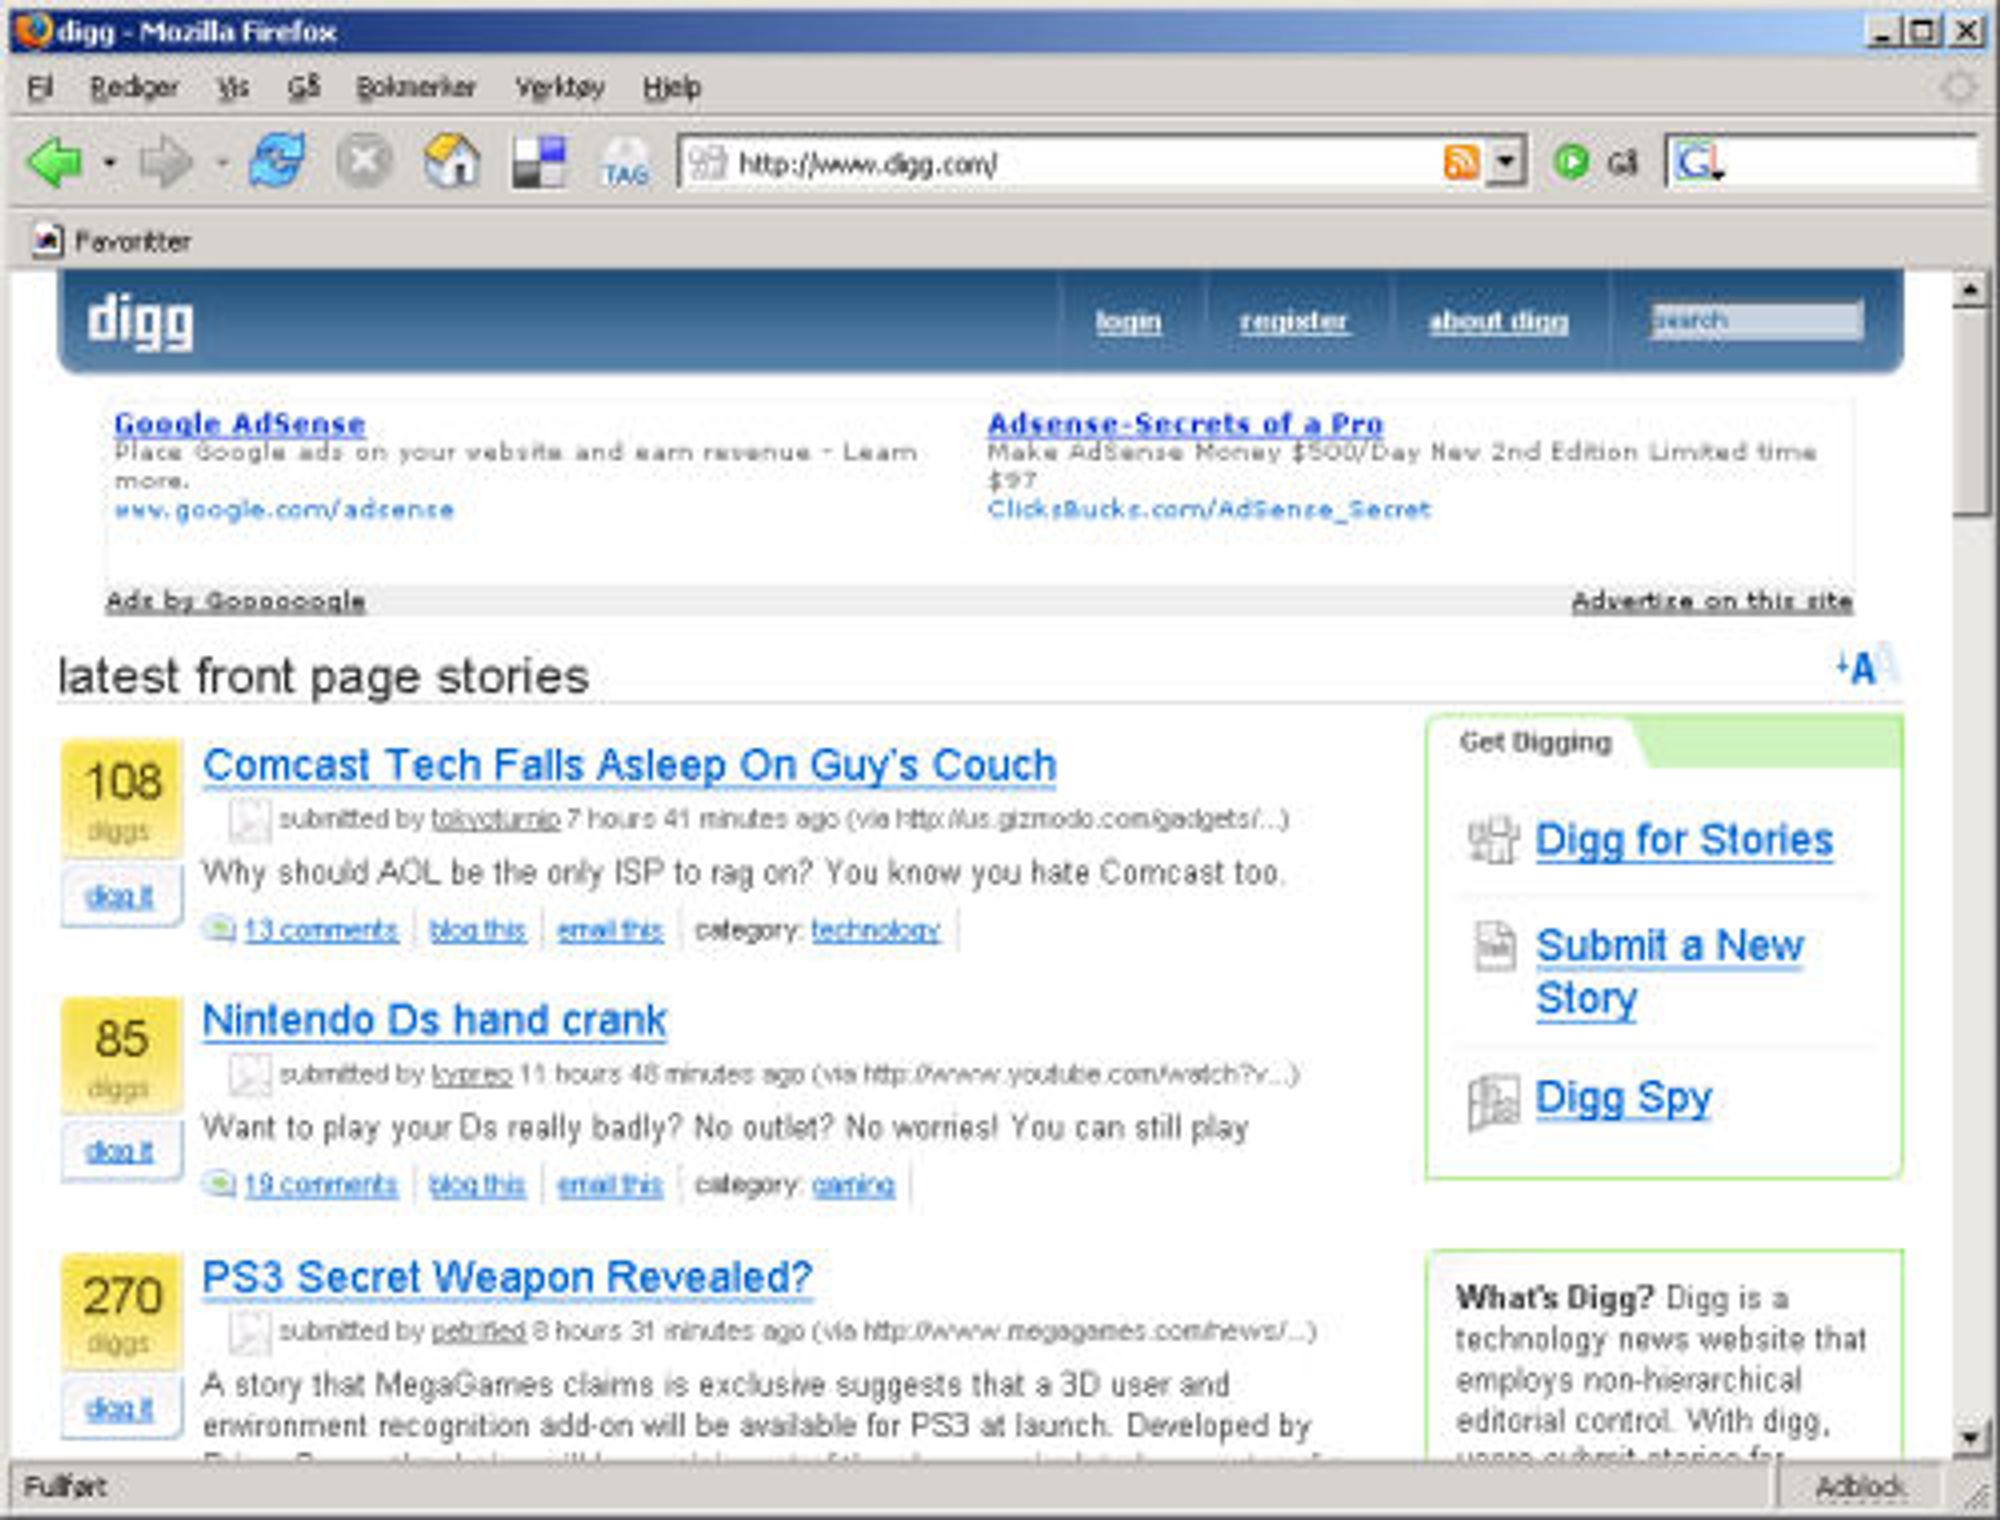The height and width of the screenshot is (1520, 2000).
Task: Open the Back button history dropdown arrow
Action: point(110,162)
